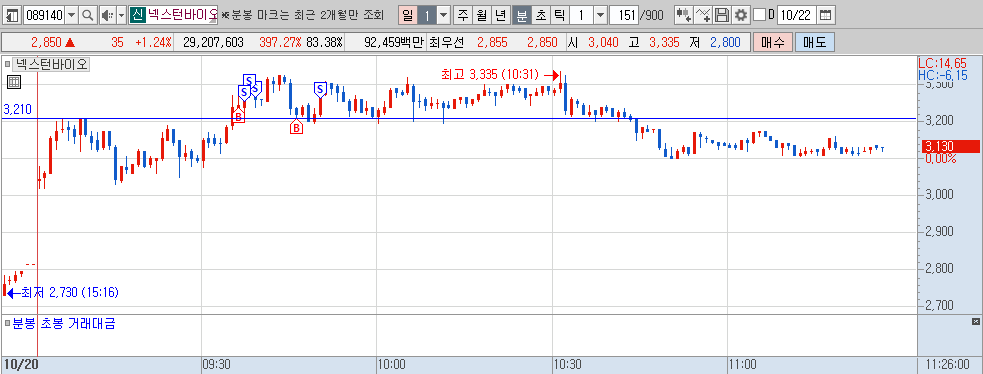Click the floppy disk save icon
983x374 pixels.
(722, 14)
